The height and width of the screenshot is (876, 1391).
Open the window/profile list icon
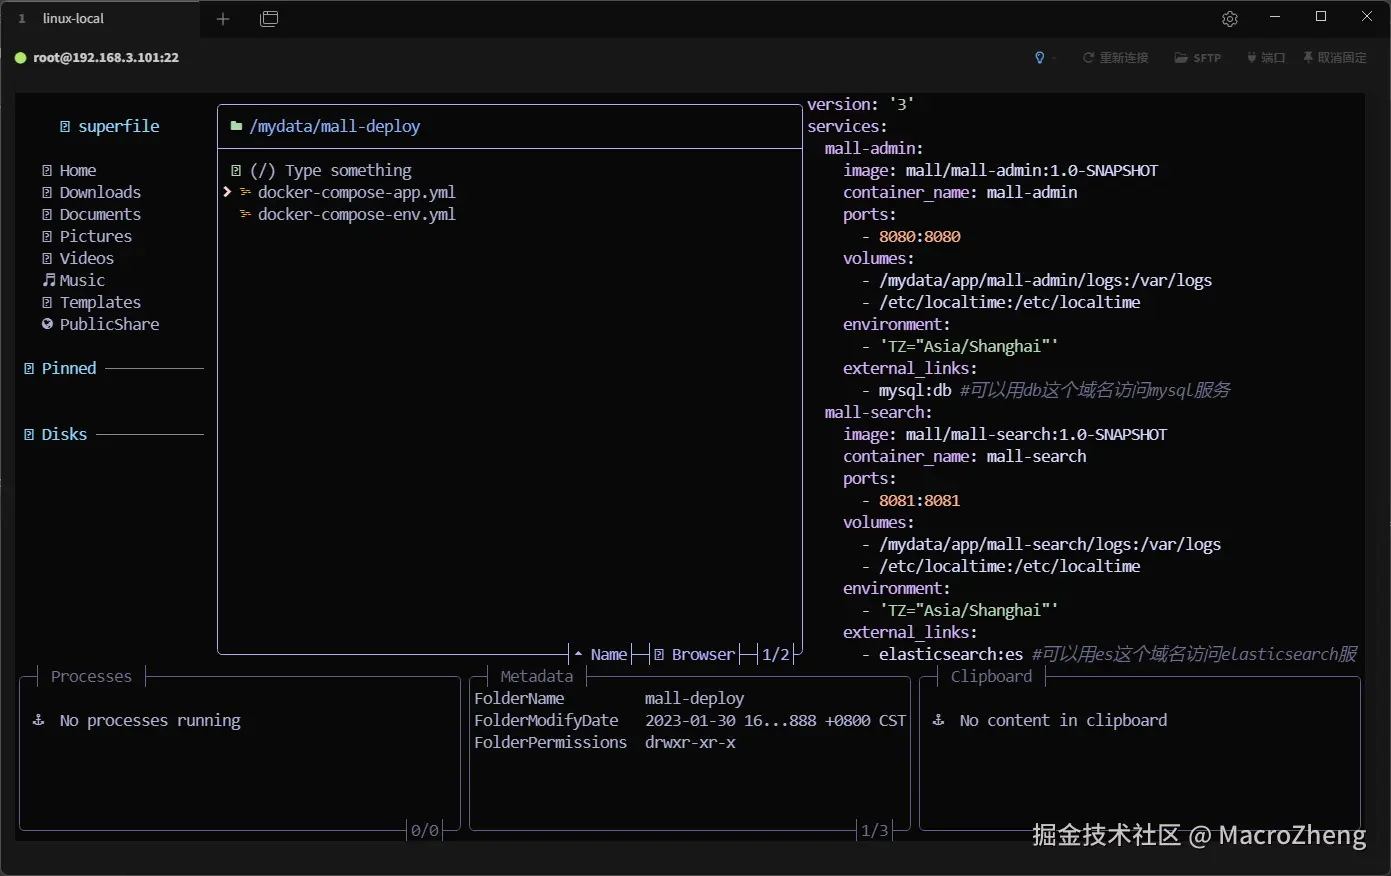(269, 19)
